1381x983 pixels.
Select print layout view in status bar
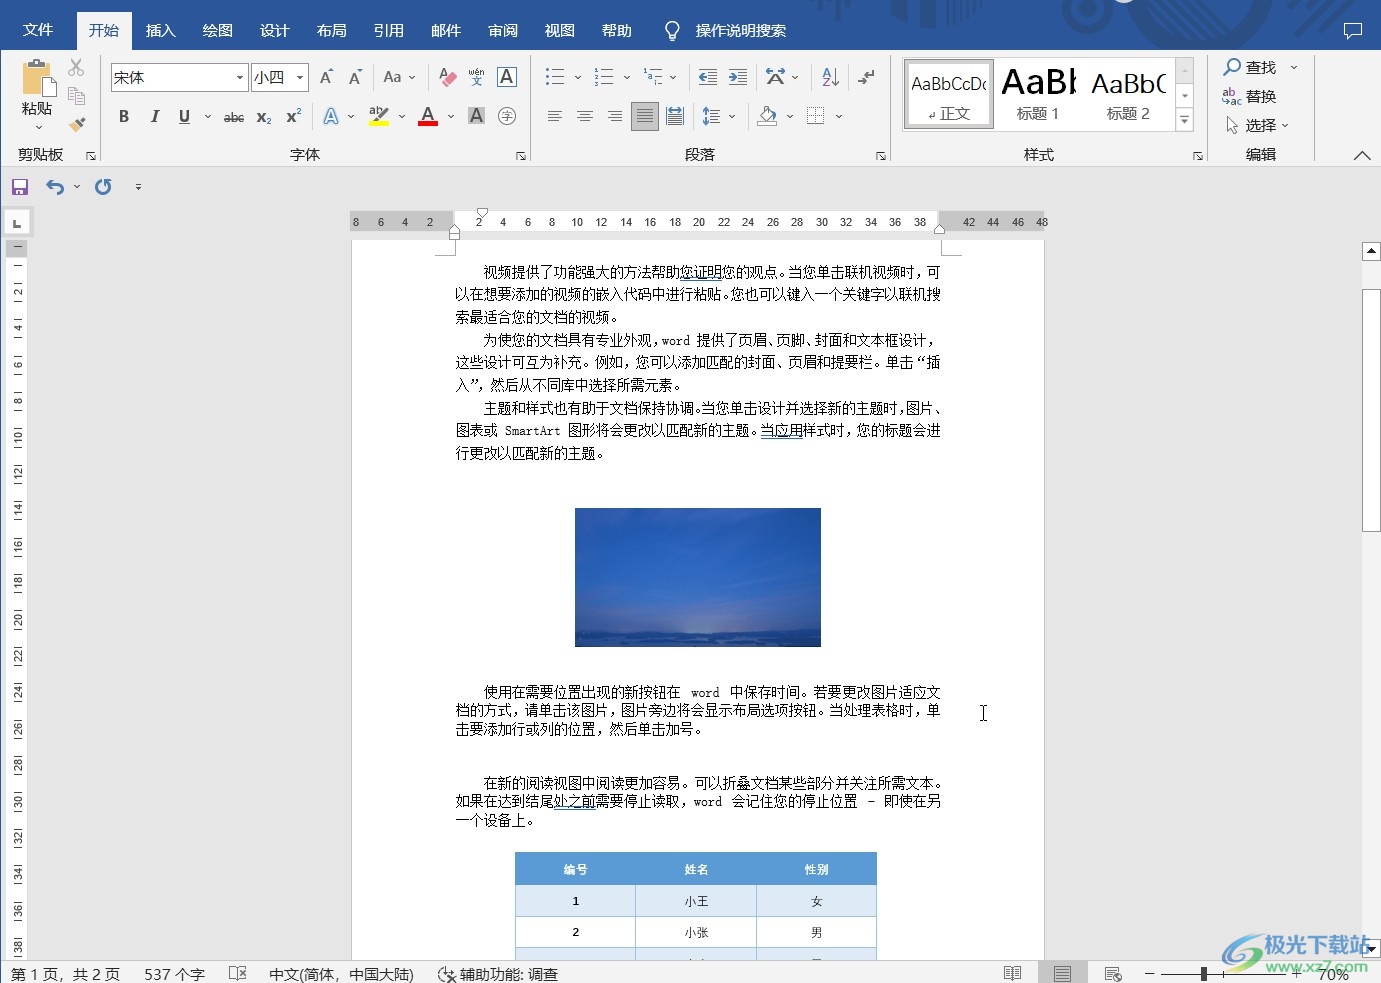coord(1062,973)
